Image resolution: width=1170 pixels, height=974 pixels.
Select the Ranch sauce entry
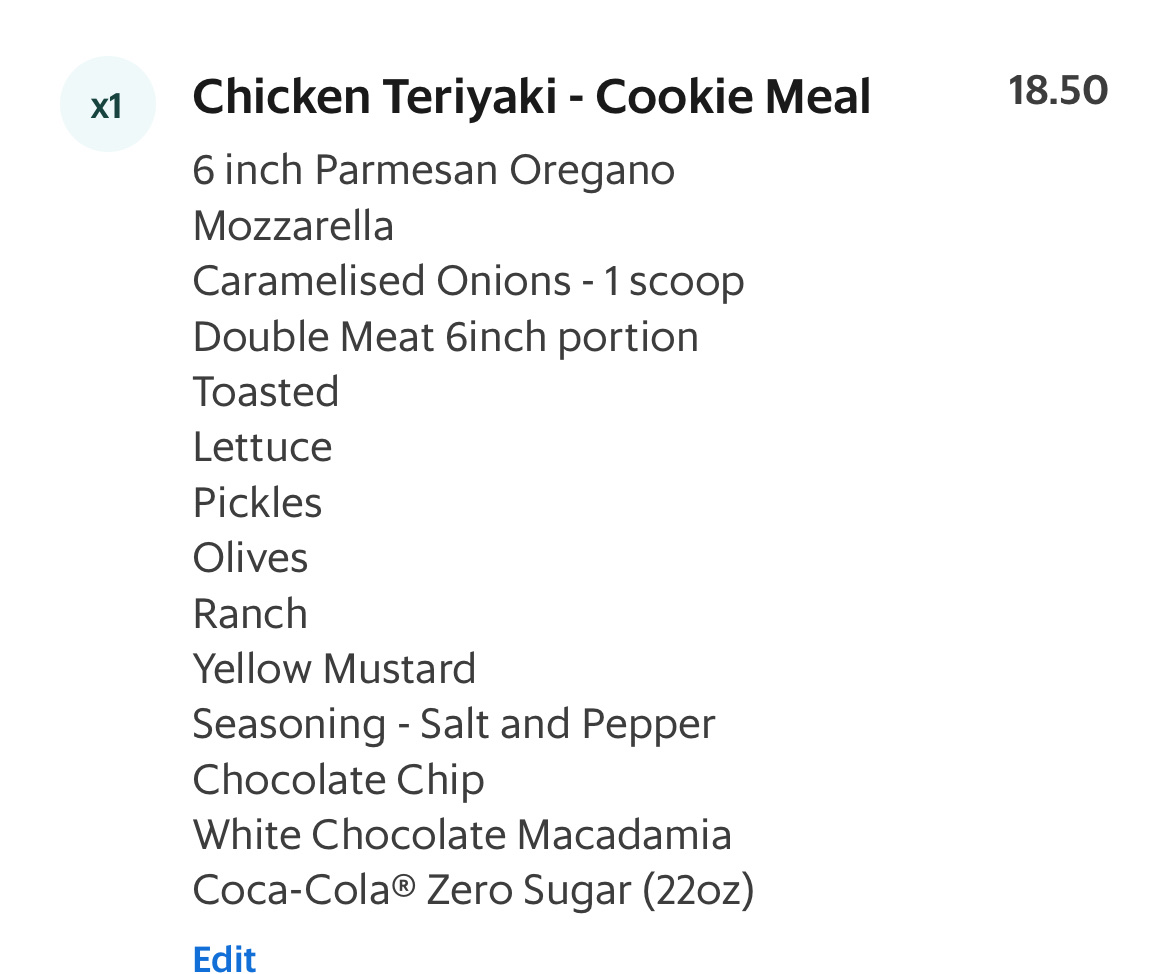(250, 613)
